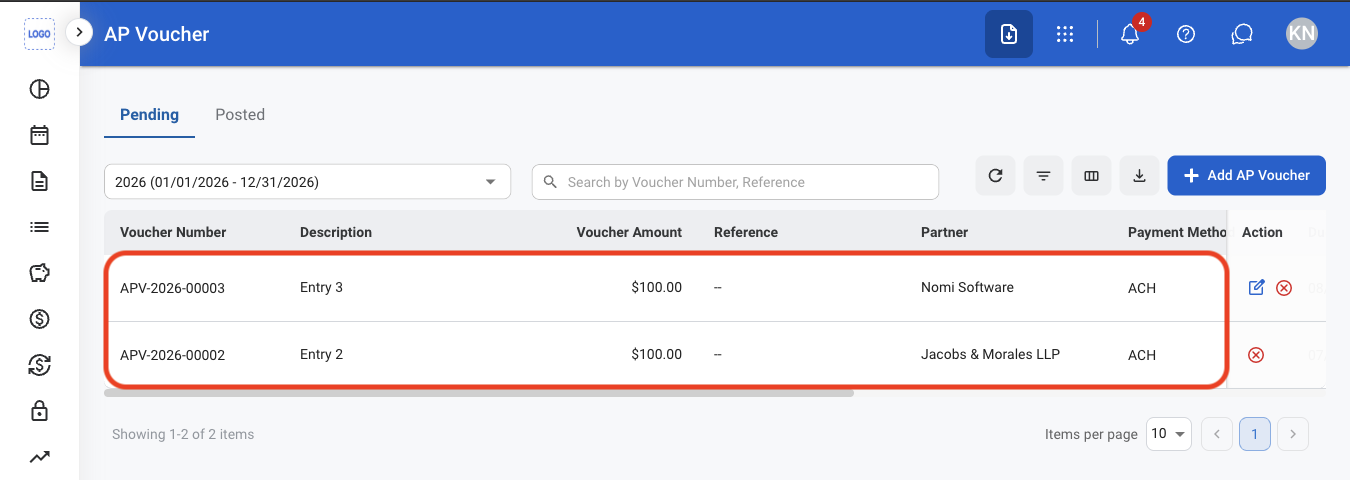
Task: Click the refresh table icon
Action: point(995,176)
